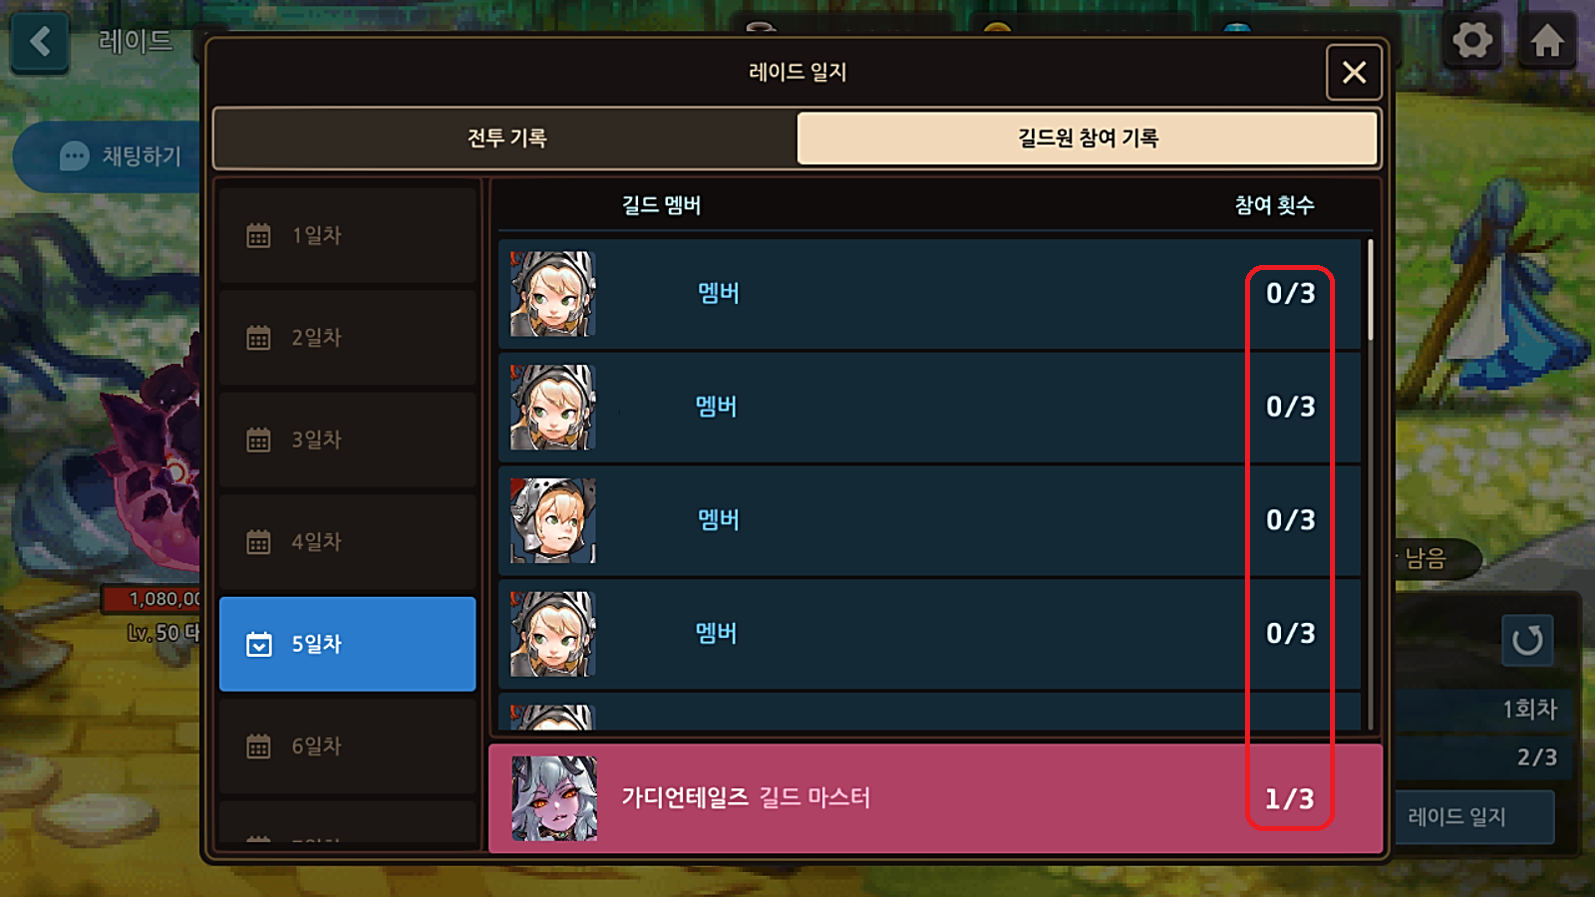Select the highlighted 5일차 entry
The width and height of the screenshot is (1595, 897).
pyautogui.click(x=347, y=644)
